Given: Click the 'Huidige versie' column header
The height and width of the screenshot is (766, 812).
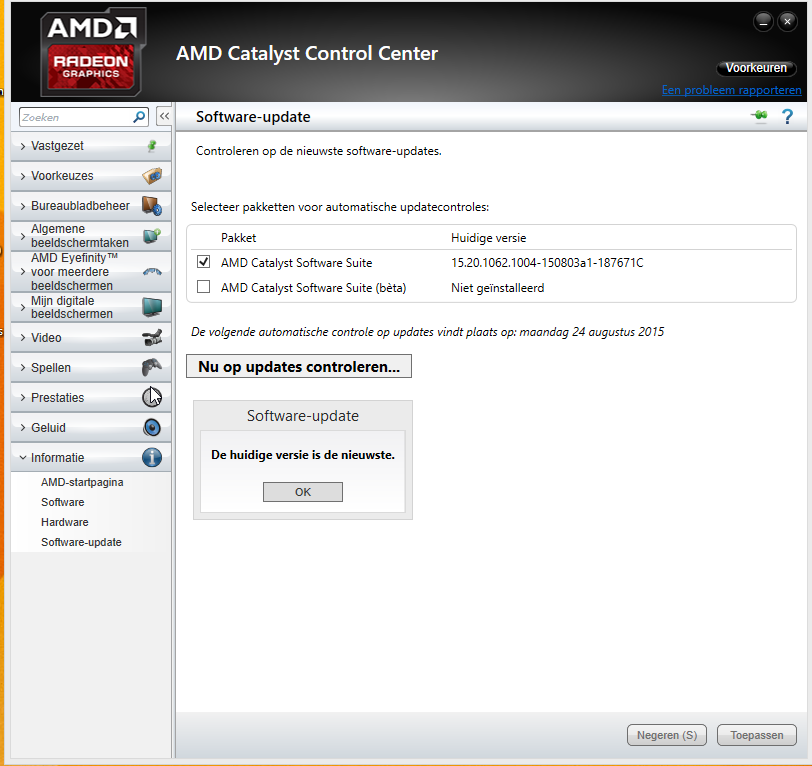Looking at the screenshot, I should click(x=488, y=238).
